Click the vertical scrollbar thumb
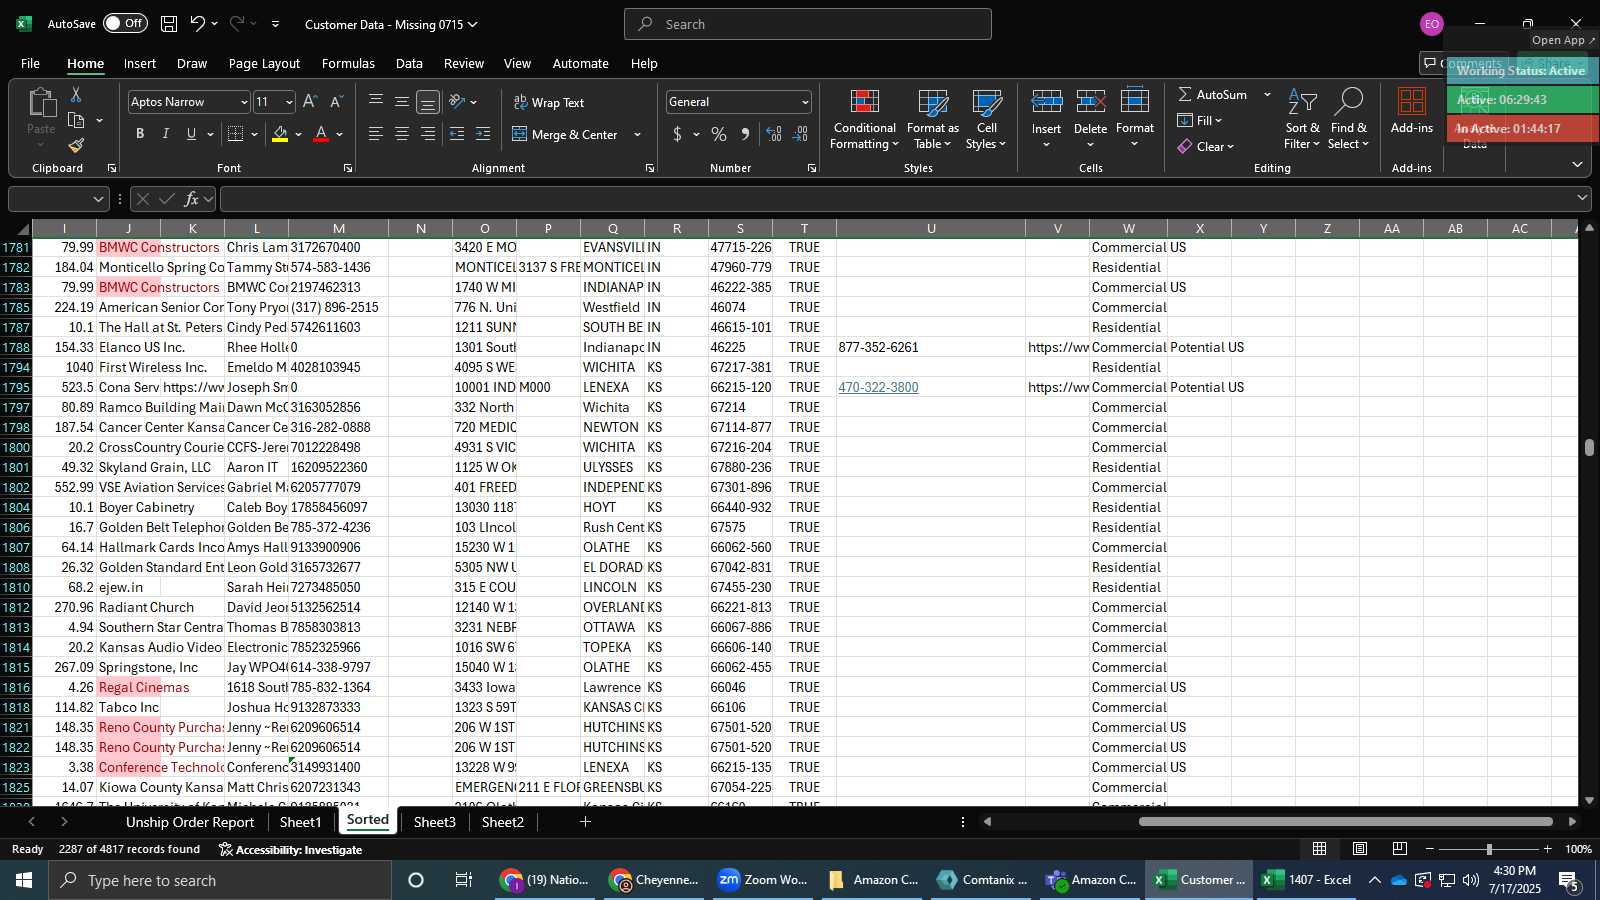1600x900 pixels. click(1589, 447)
